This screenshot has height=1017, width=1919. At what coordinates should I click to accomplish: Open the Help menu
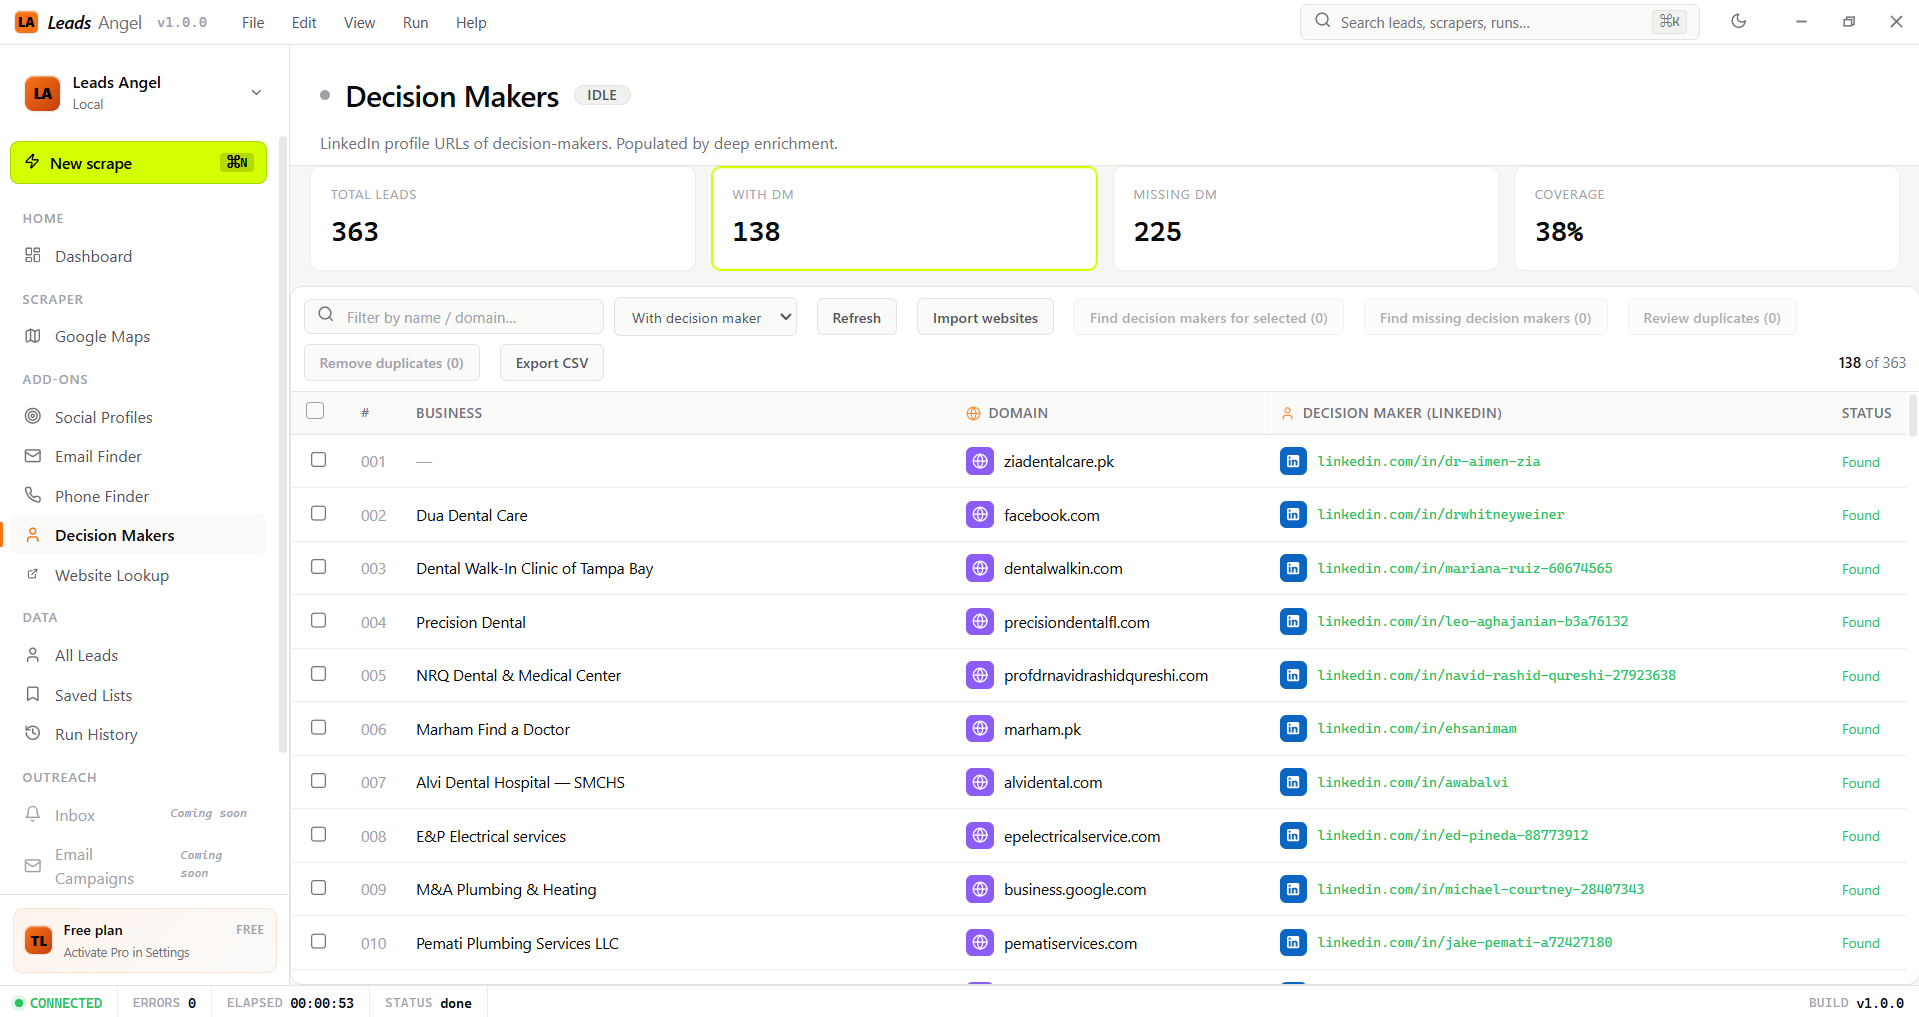tap(471, 22)
